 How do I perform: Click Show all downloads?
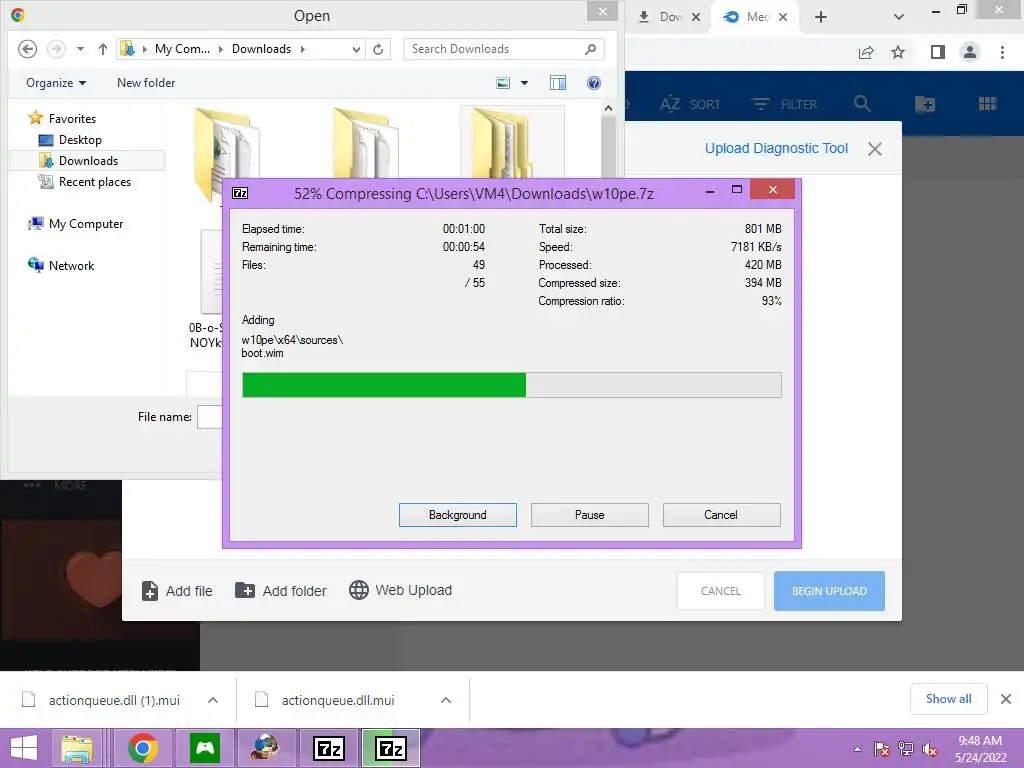click(948, 699)
